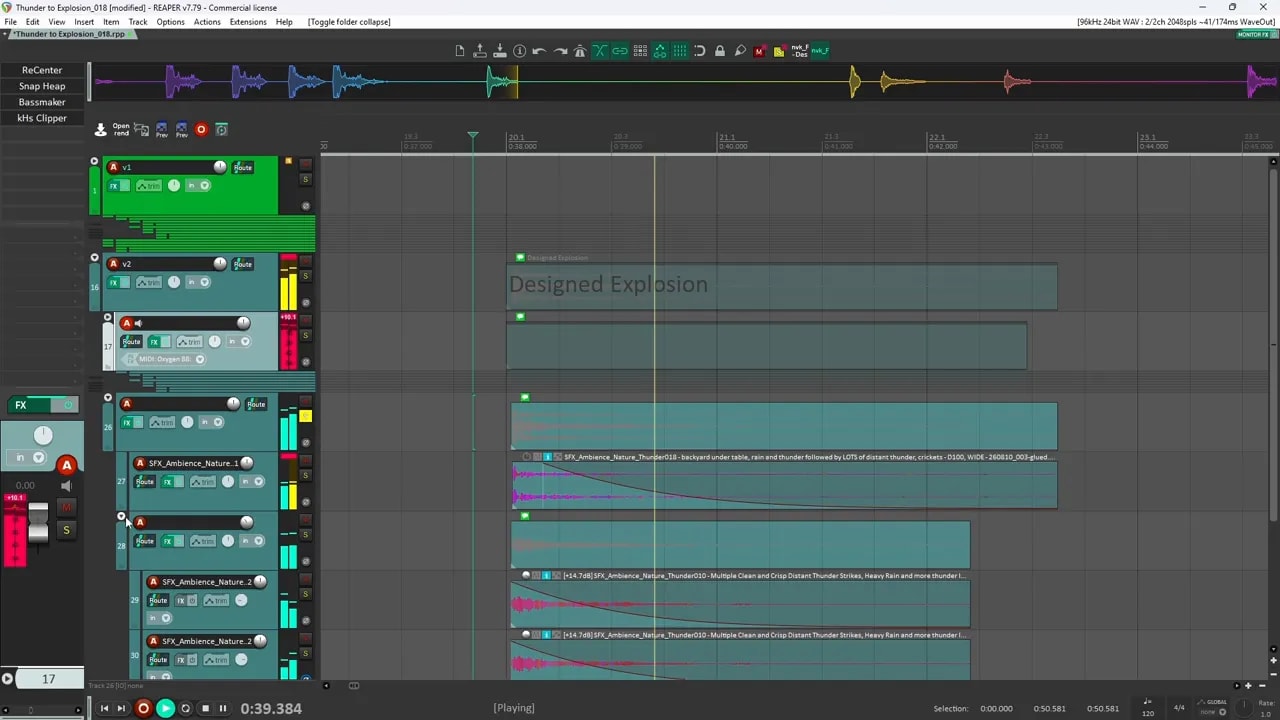Open the input dropdown on track v1
Image resolution: width=1280 pixels, height=720 pixels.
198,186
